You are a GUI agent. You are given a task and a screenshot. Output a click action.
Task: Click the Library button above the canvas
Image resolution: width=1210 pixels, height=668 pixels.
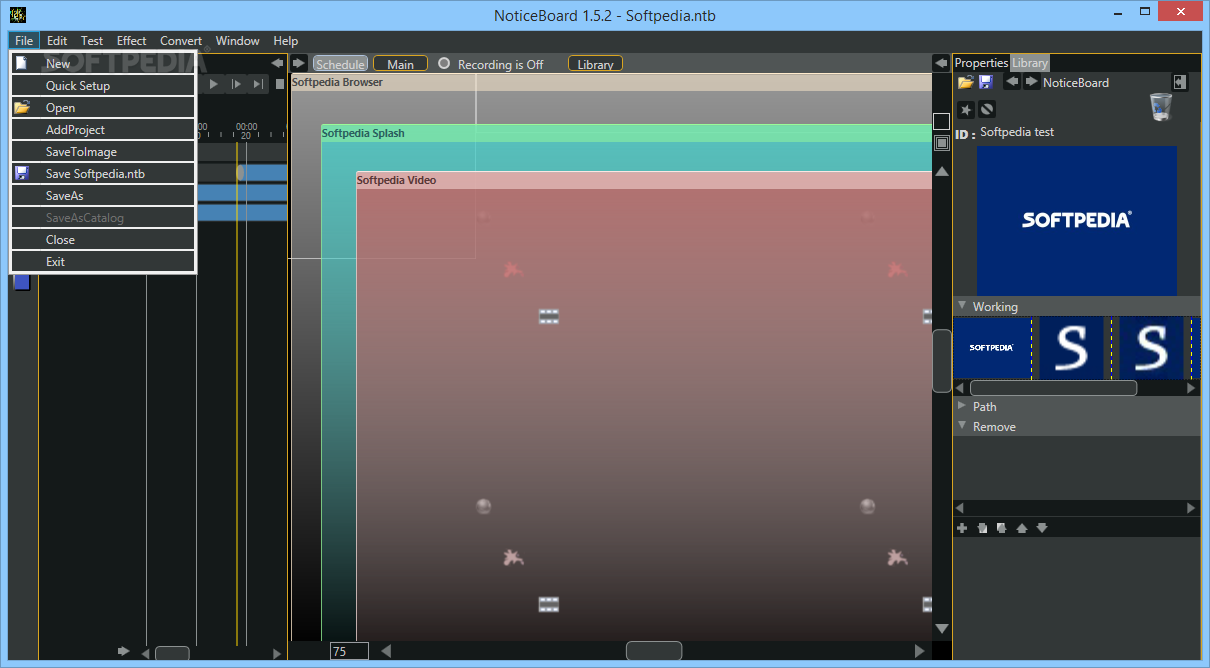(x=595, y=64)
